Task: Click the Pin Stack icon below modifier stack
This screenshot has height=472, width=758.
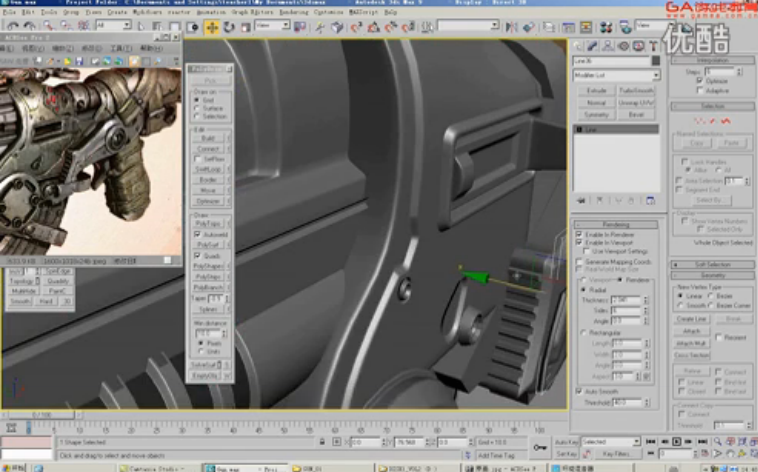Action: (581, 200)
